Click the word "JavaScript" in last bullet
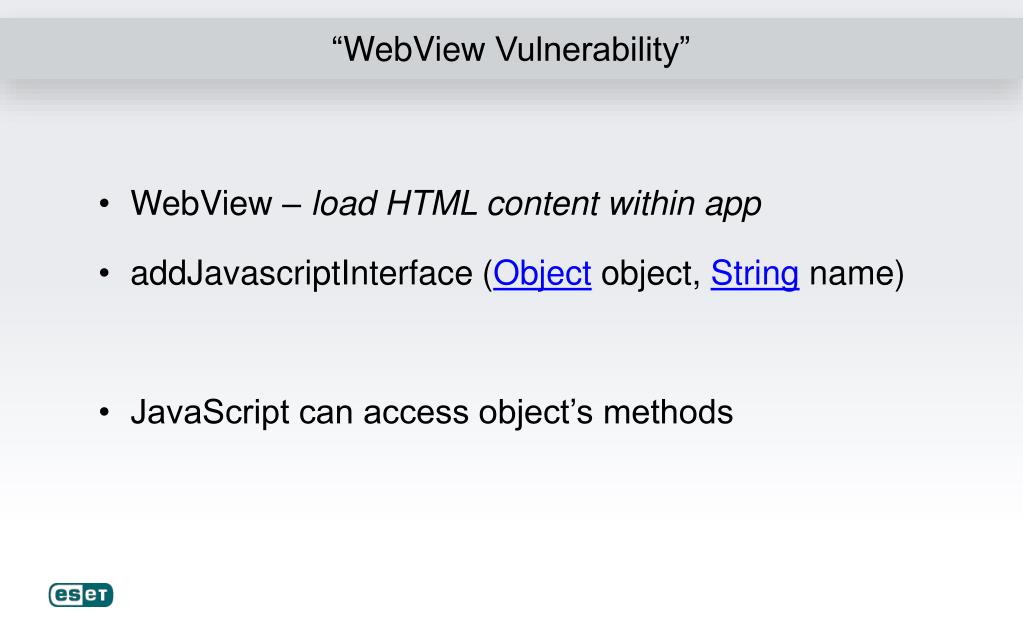Image resolution: width=1023 pixels, height=639 pixels. (210, 413)
